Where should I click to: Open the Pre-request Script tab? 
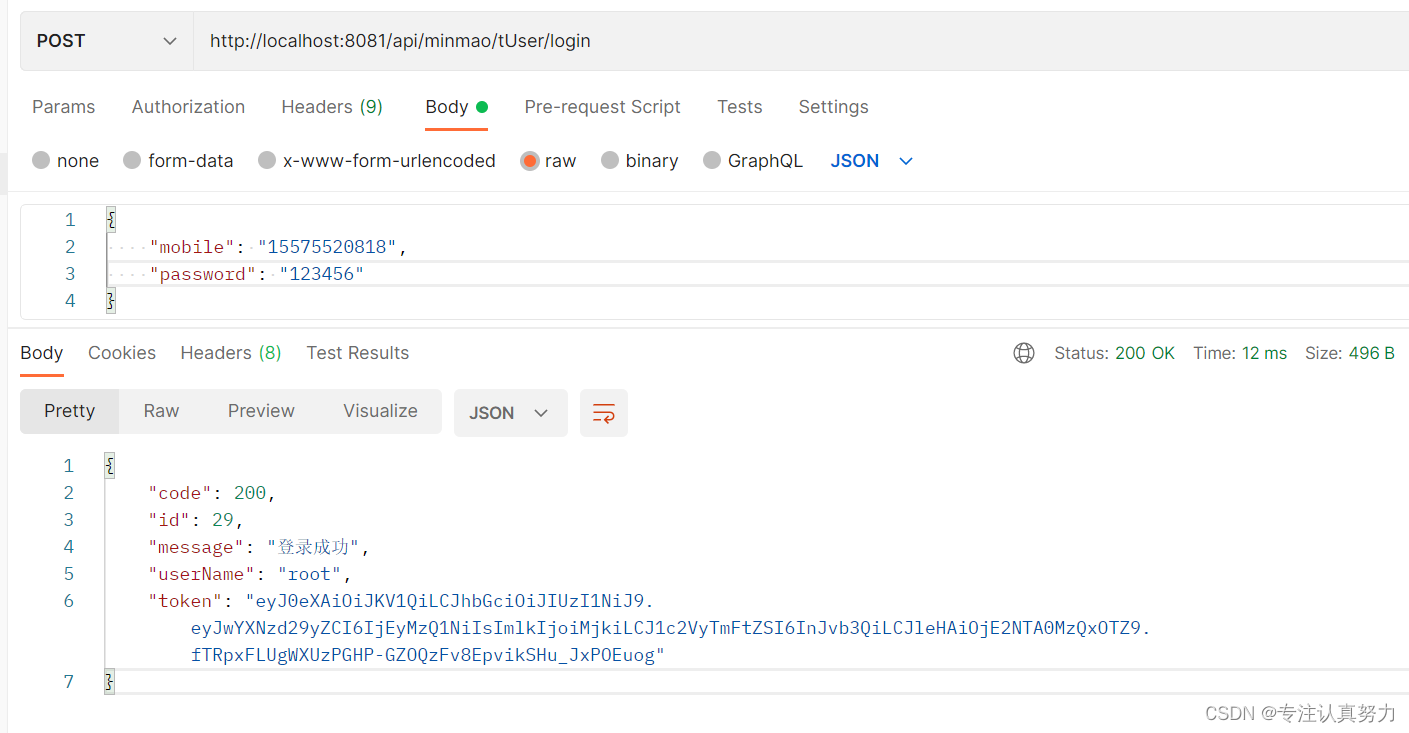tap(602, 107)
